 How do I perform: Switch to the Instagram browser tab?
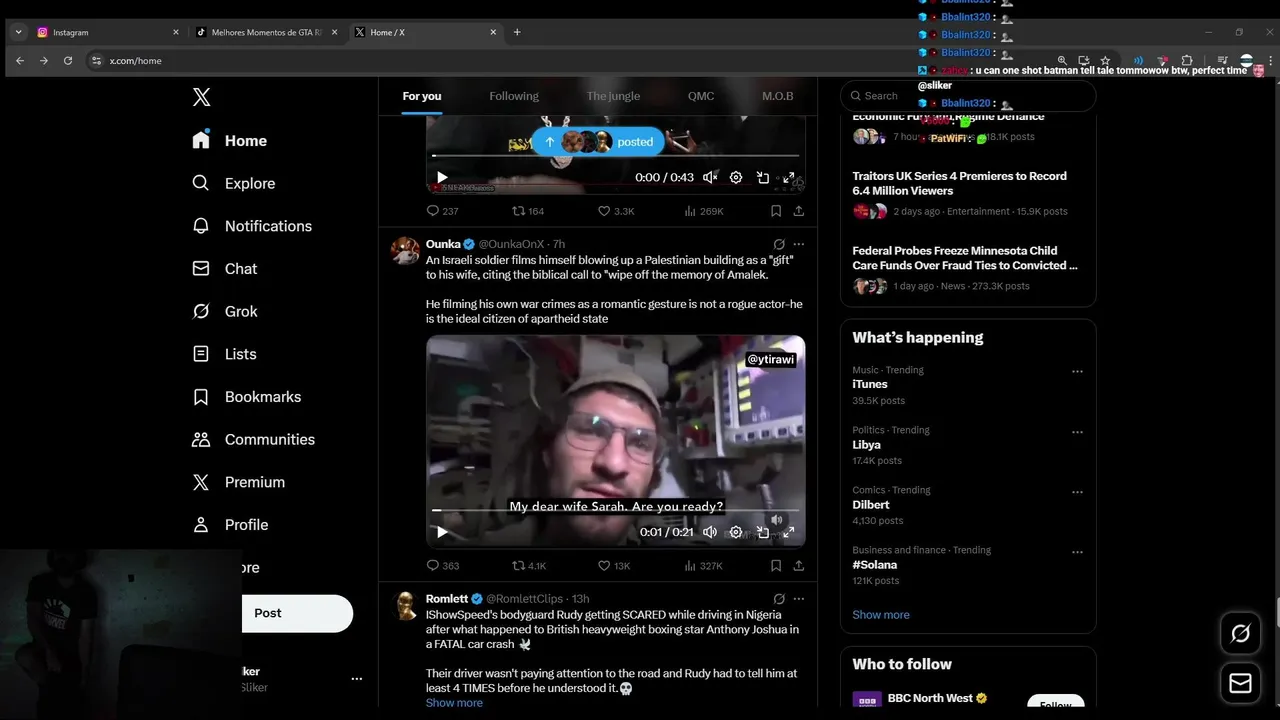click(x=108, y=32)
